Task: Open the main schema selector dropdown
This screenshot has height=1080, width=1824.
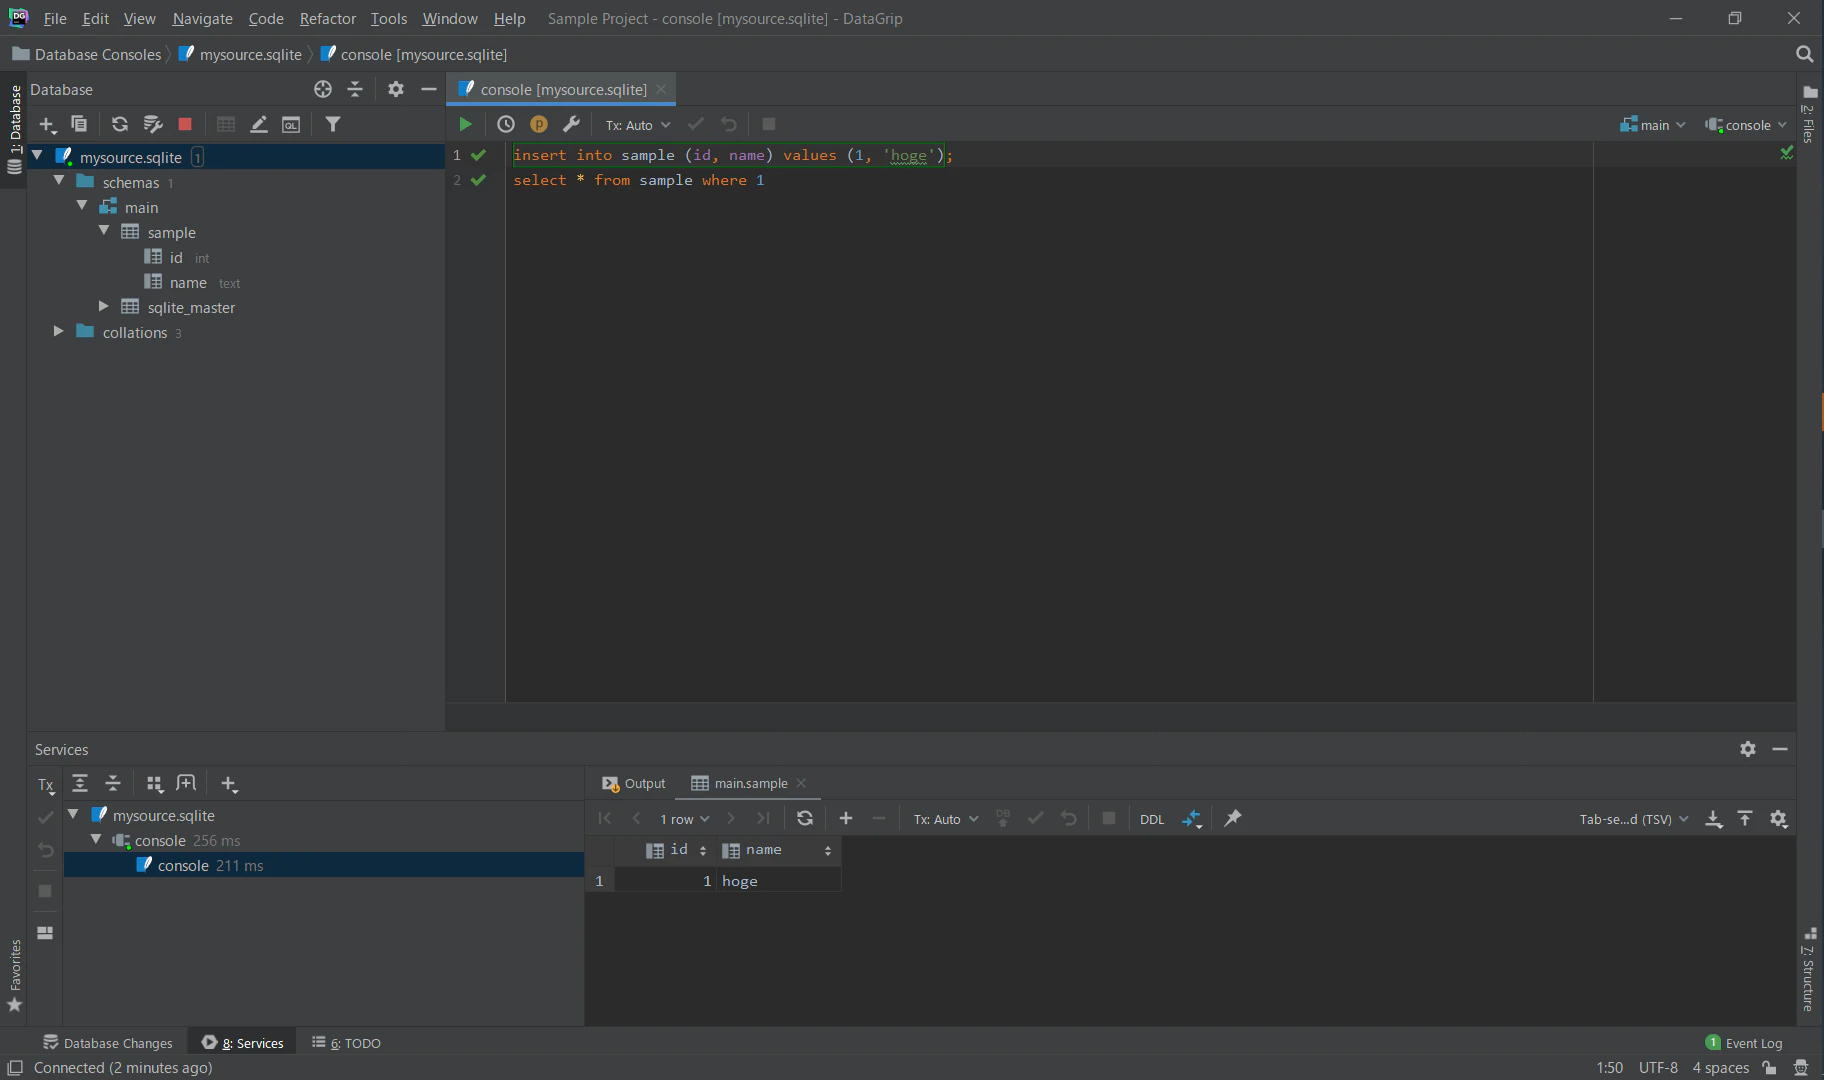Action: click(1653, 125)
